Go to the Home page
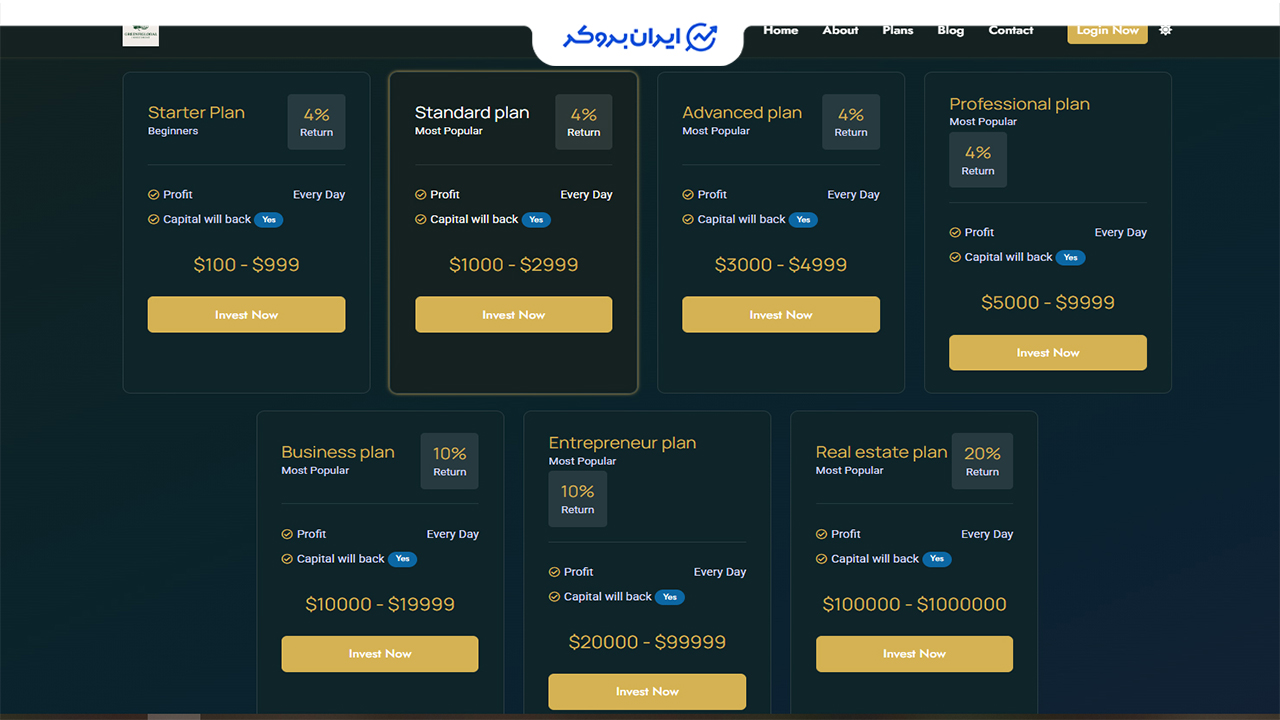The width and height of the screenshot is (1280, 720). point(781,30)
